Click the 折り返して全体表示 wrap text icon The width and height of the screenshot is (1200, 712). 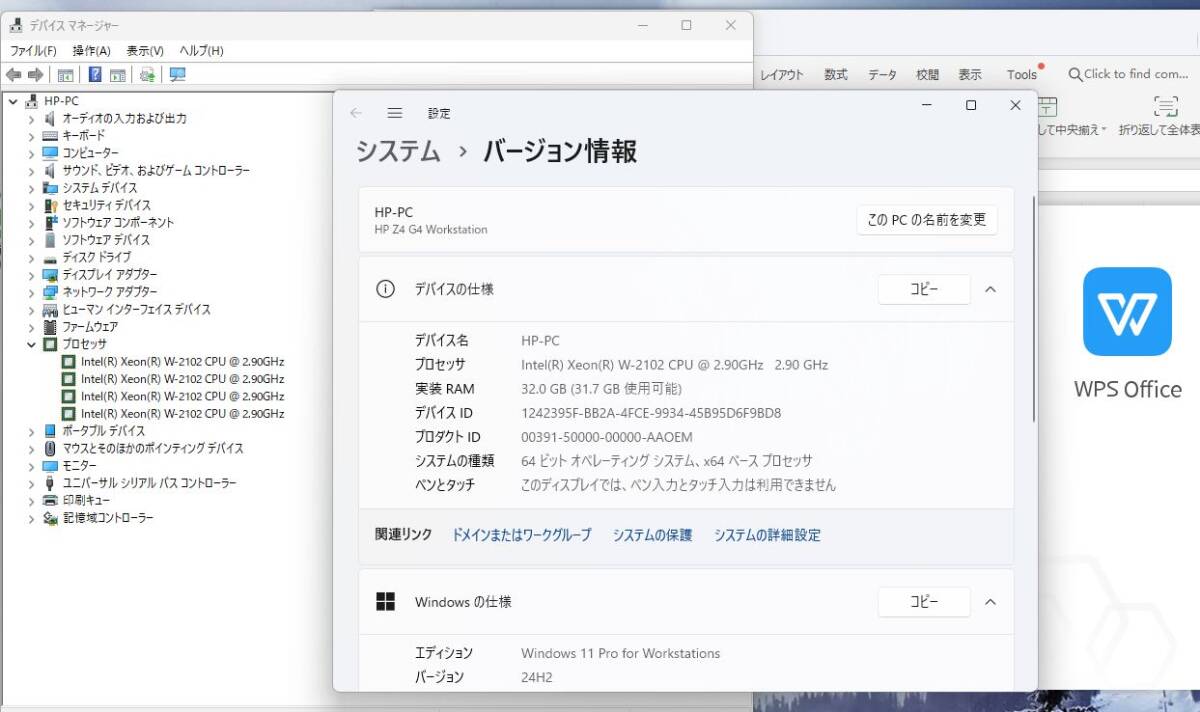point(1166,107)
